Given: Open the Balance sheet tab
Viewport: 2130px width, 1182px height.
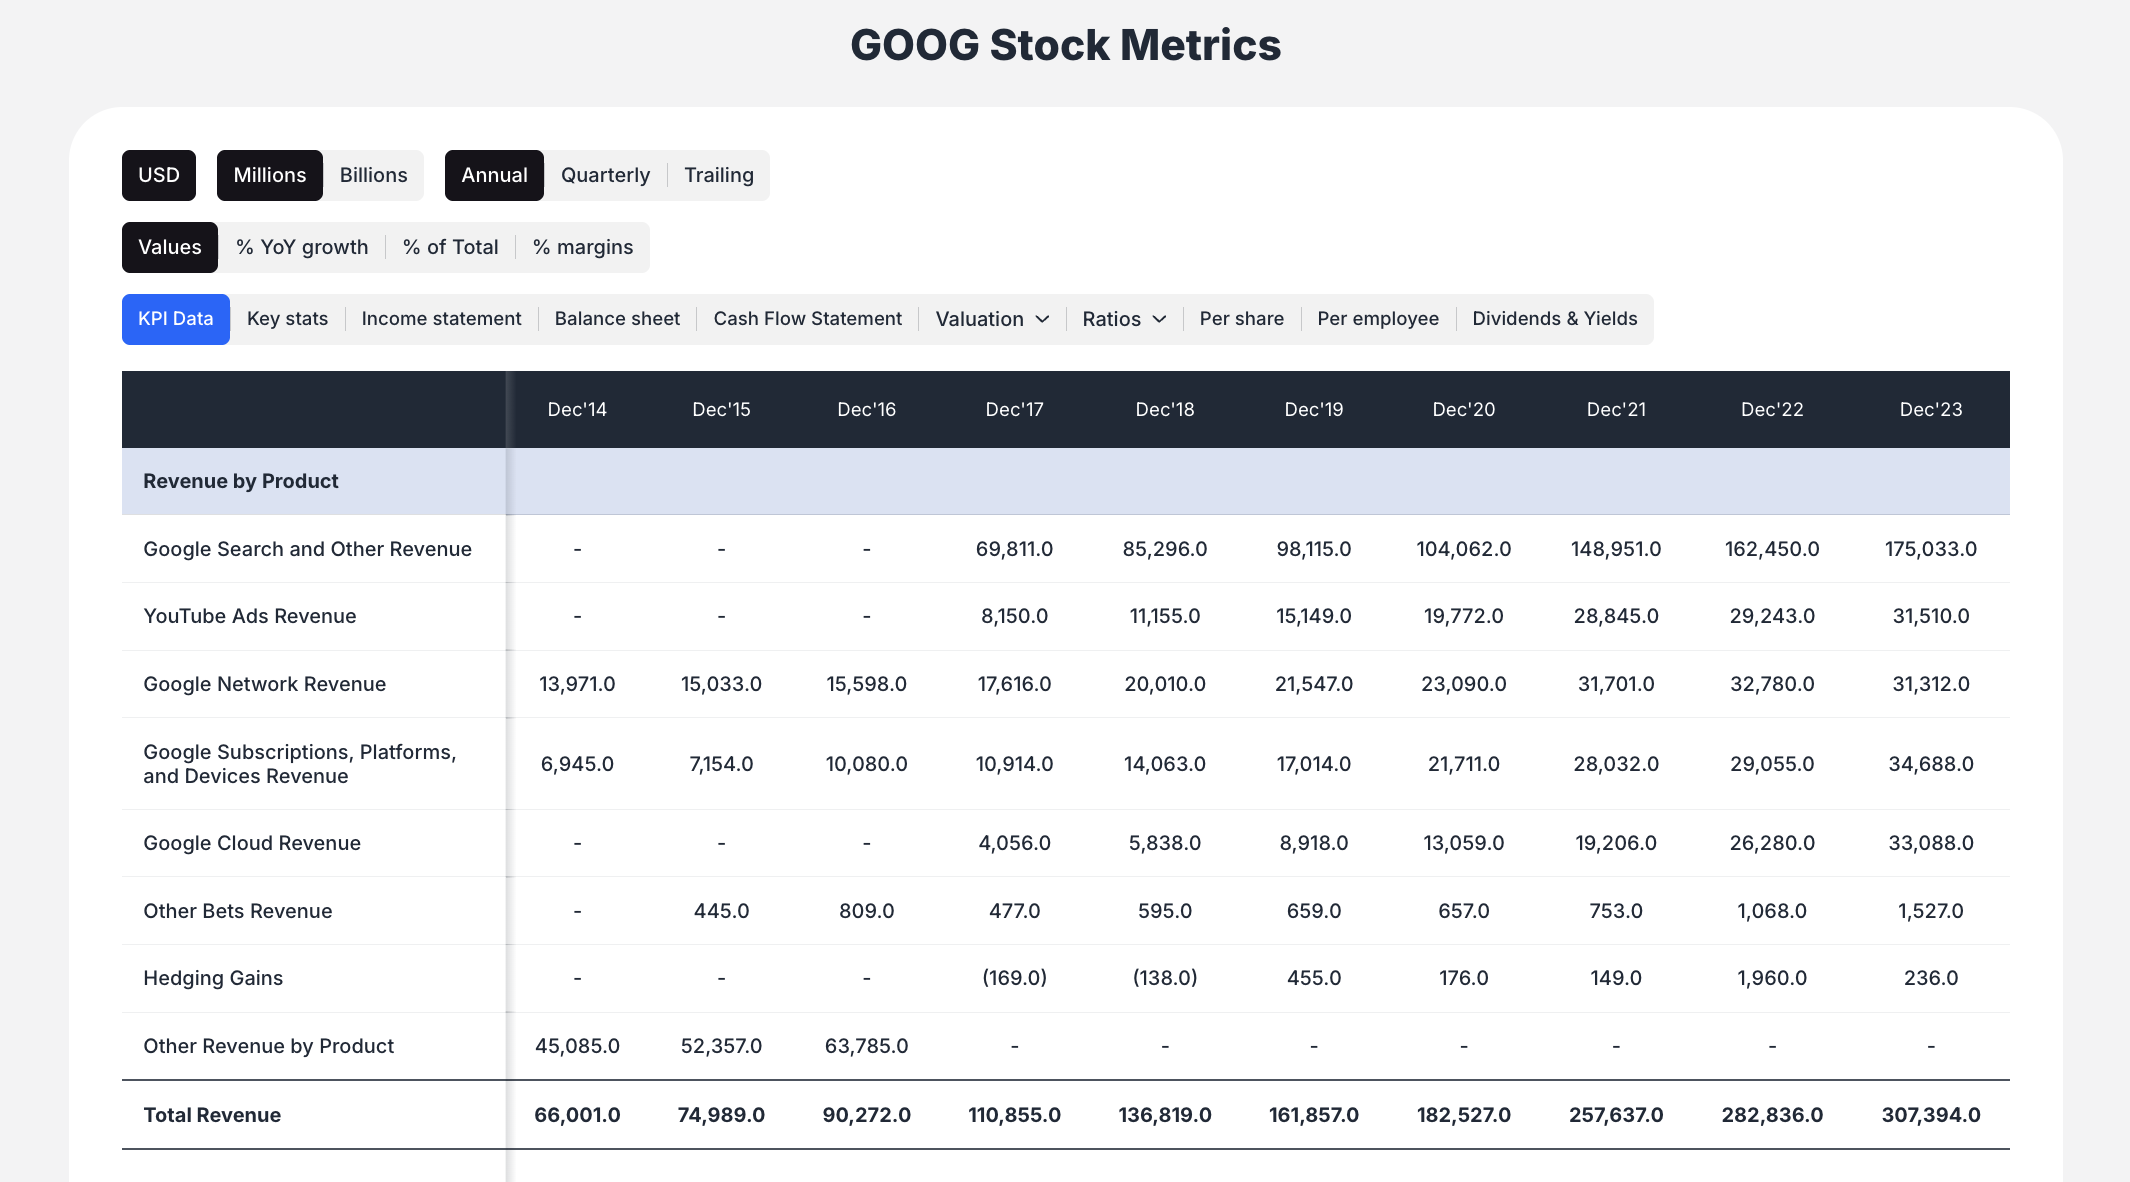Looking at the screenshot, I should 617,318.
